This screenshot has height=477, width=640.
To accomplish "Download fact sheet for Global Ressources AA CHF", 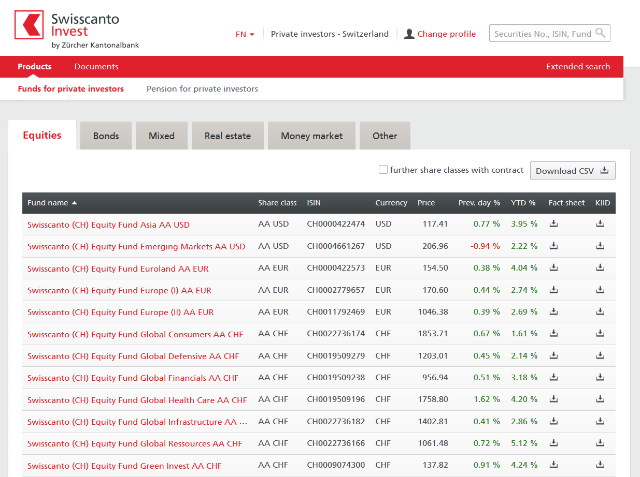I will pos(553,443).
